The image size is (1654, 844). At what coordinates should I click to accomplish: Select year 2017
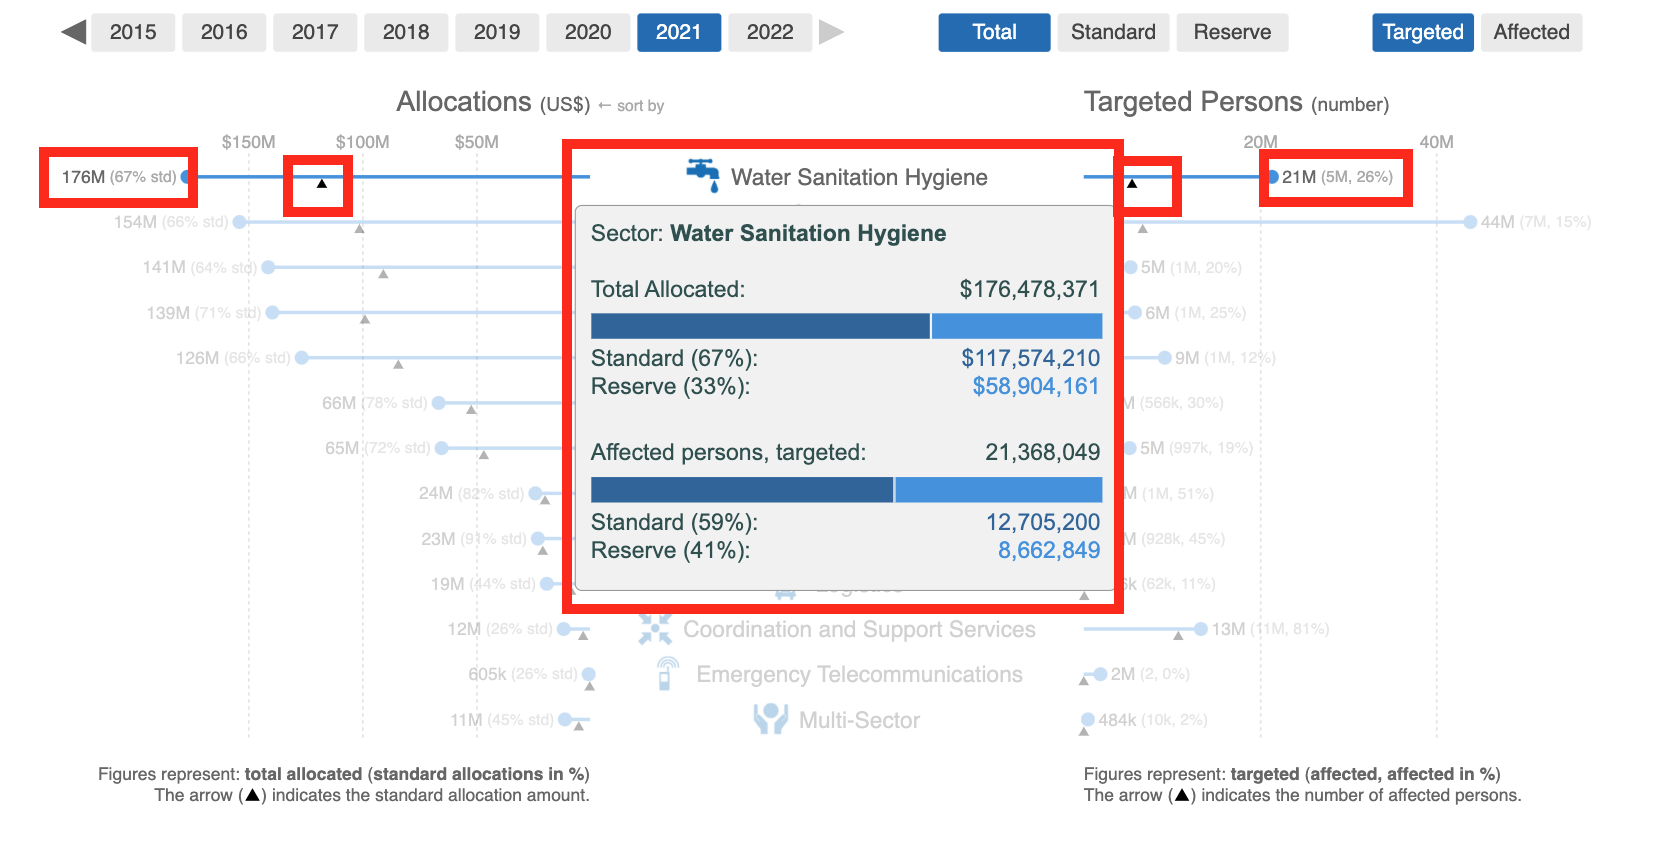(315, 32)
